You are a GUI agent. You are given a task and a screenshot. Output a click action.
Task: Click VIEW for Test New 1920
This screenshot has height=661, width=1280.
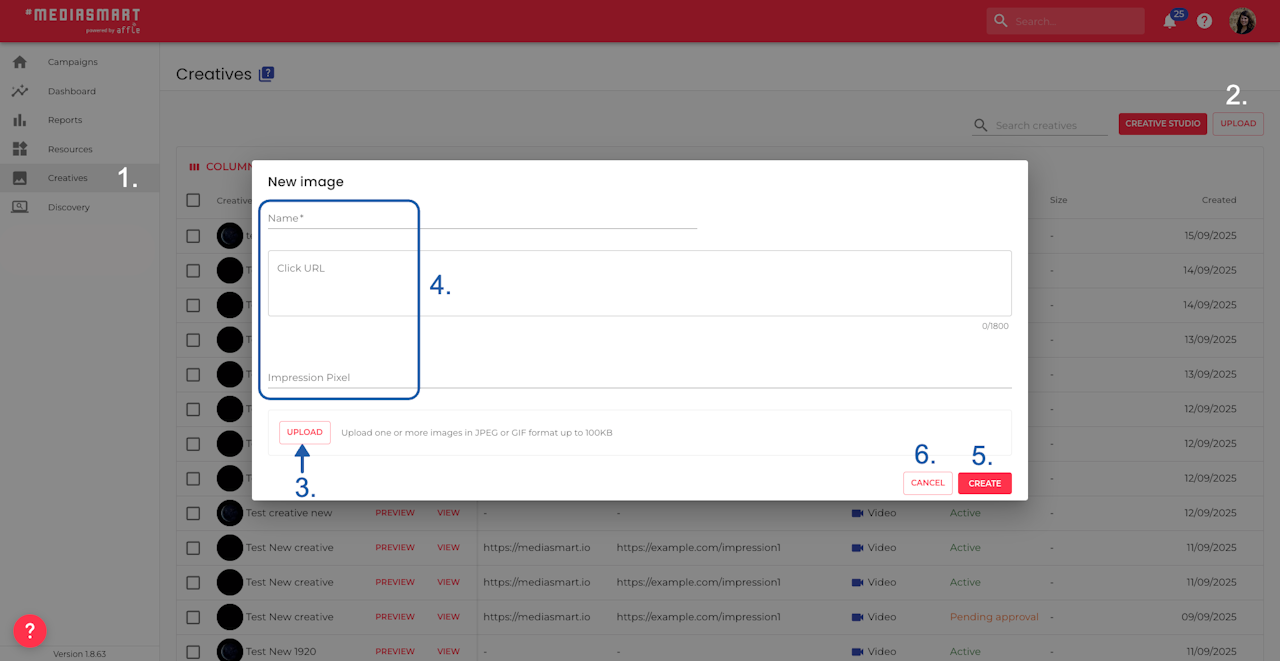pyautogui.click(x=448, y=651)
